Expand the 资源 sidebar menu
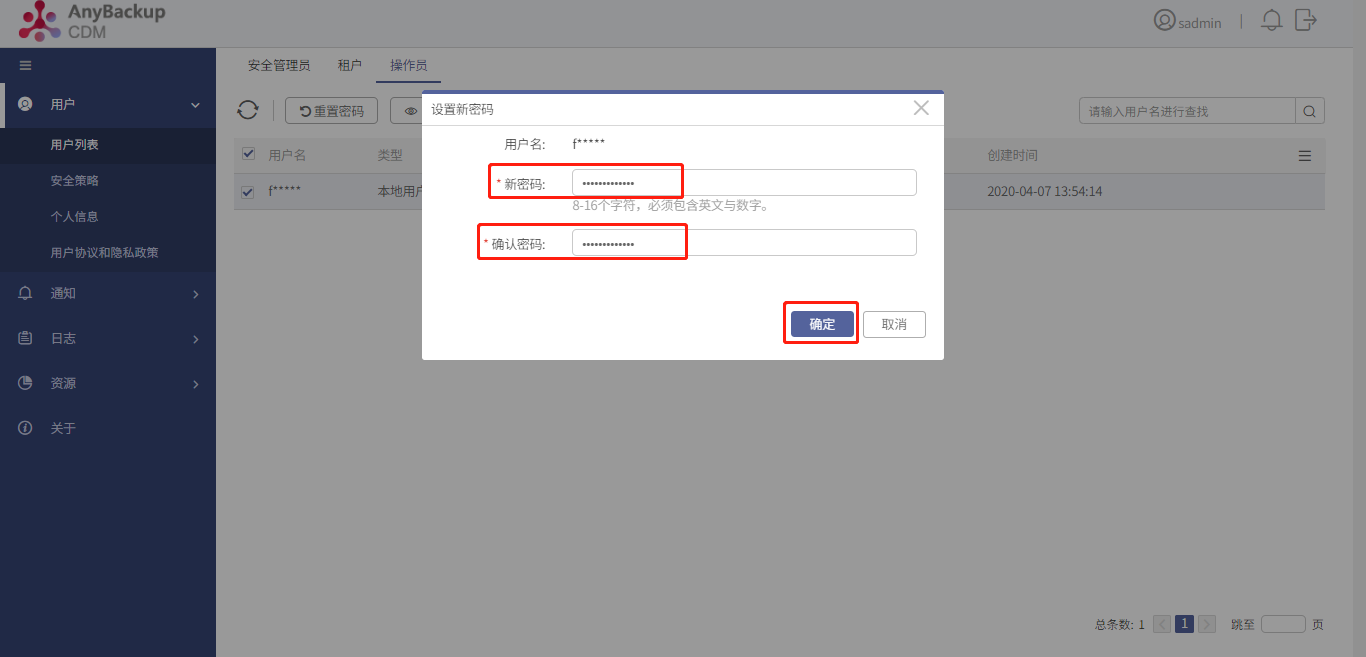The width and height of the screenshot is (1366, 657). coord(108,384)
